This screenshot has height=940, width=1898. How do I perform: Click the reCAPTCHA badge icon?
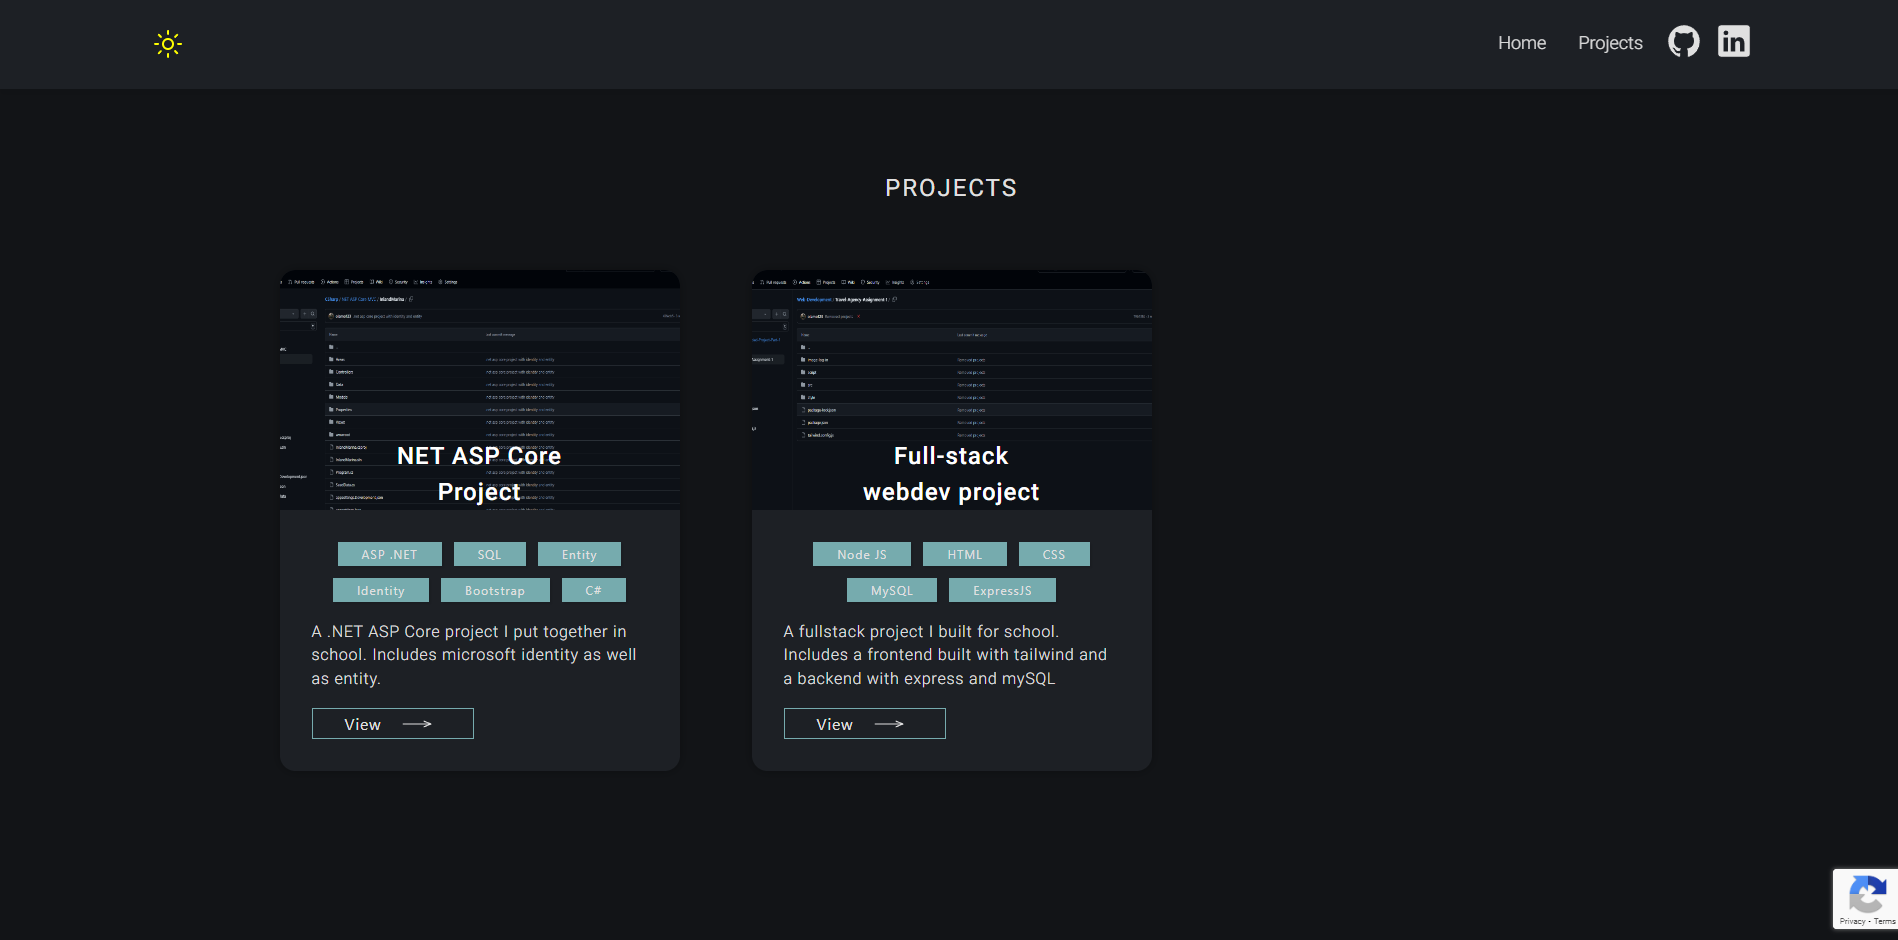[1867, 893]
